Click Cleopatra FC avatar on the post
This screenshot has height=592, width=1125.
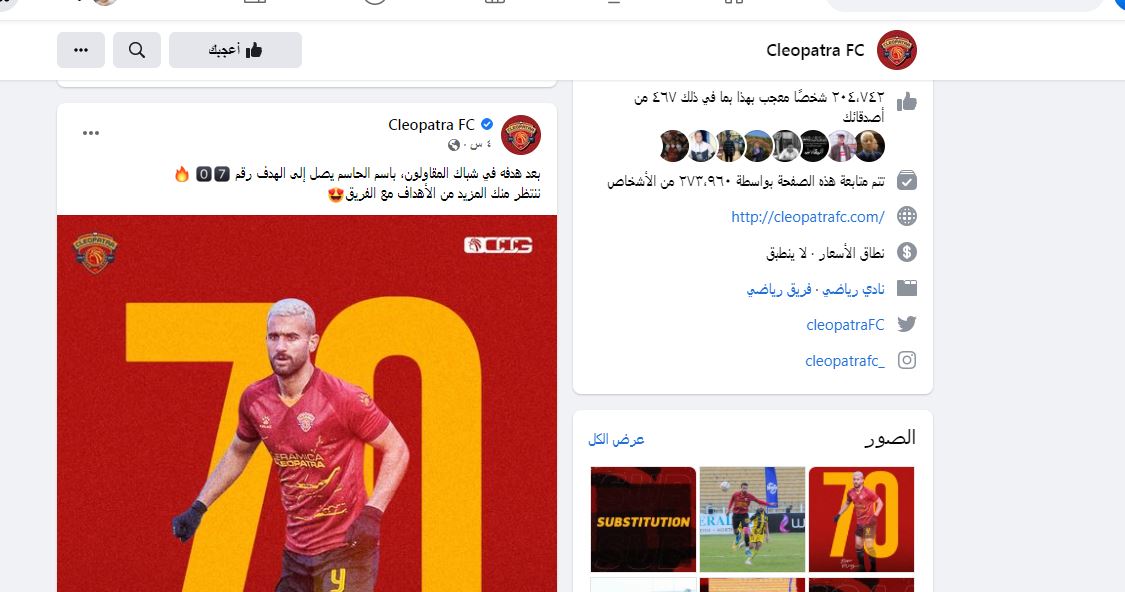tap(521, 135)
